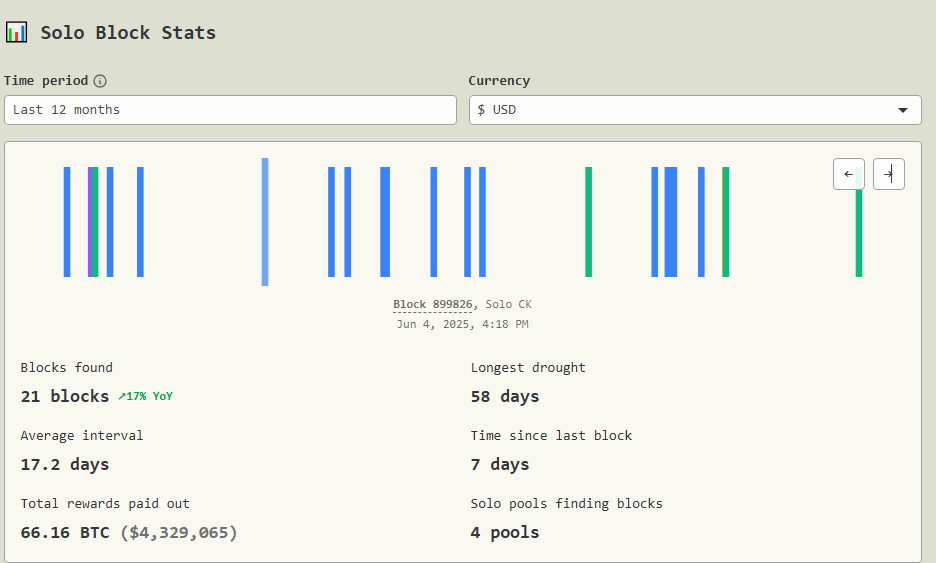Click the Average interval '17.2 days' value

pyautogui.click(x=65, y=464)
